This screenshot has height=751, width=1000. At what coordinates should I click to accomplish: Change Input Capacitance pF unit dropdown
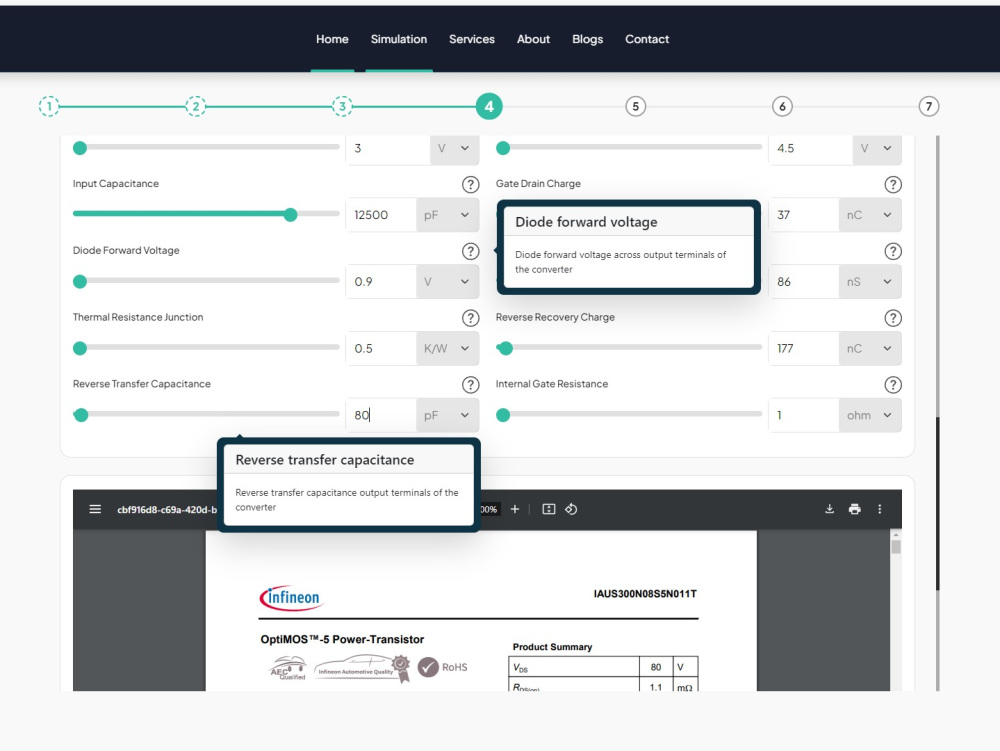tap(447, 215)
